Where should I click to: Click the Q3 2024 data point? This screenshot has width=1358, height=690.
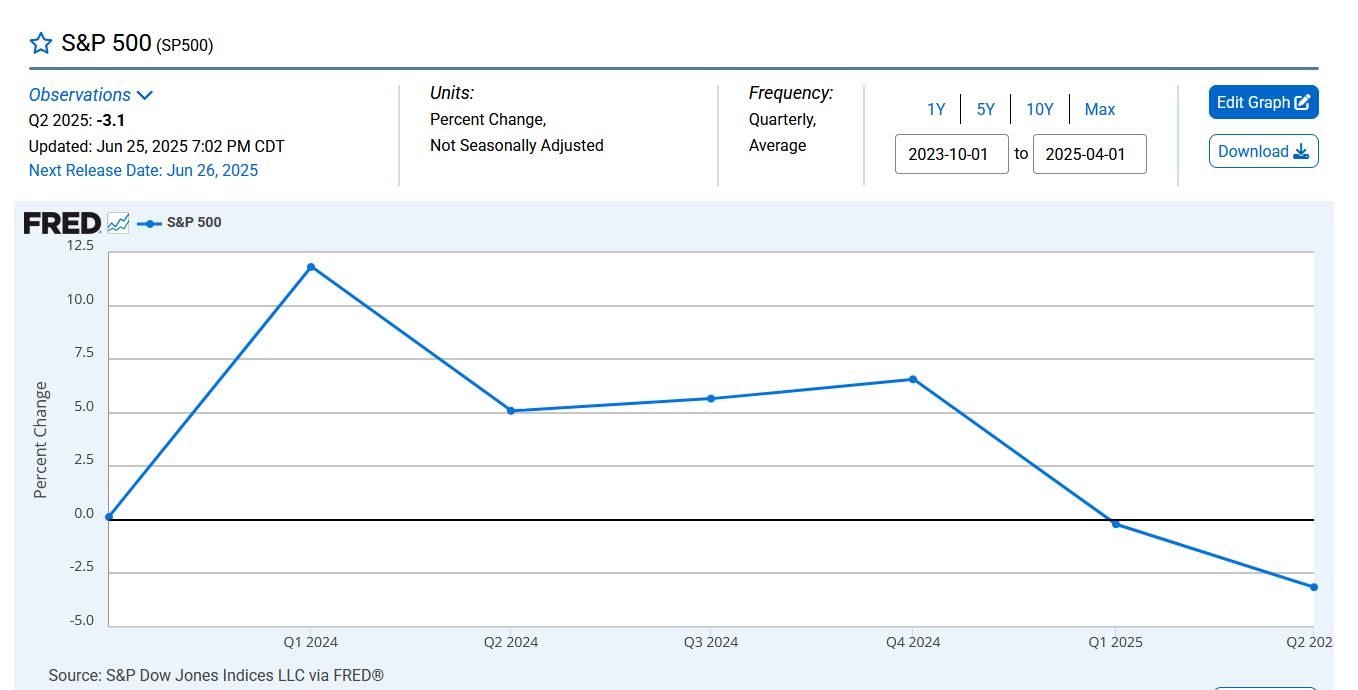coord(711,398)
